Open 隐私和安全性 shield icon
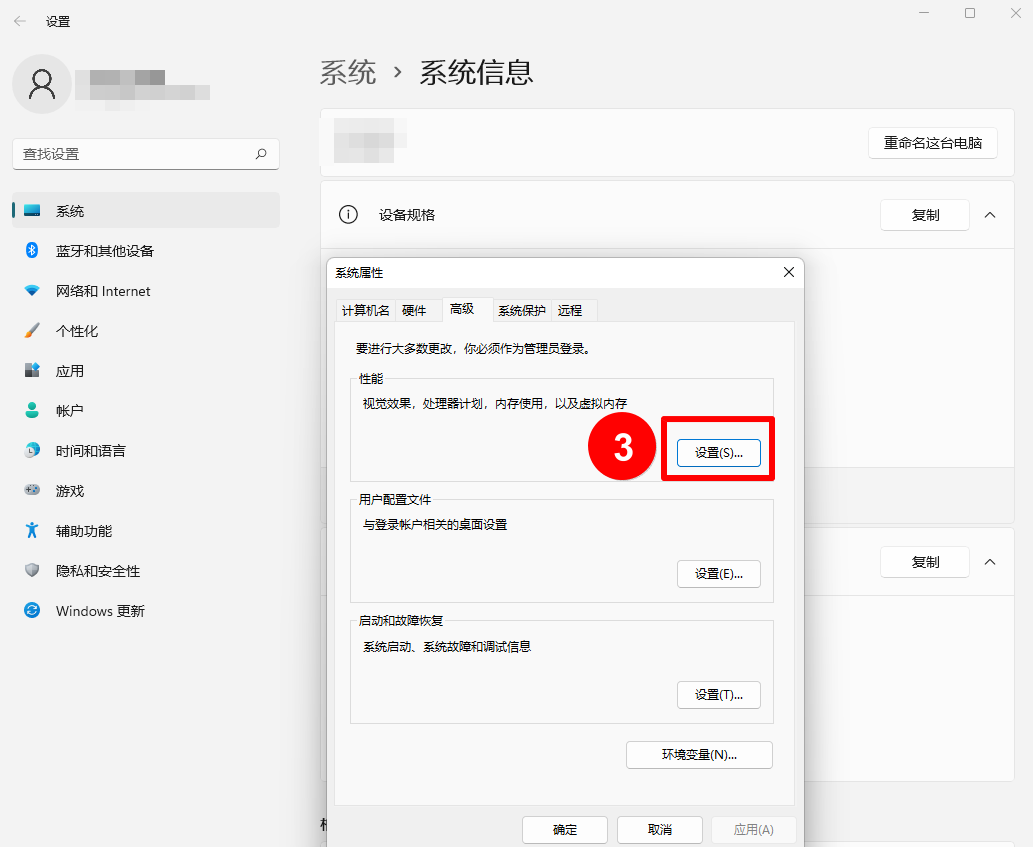1033x847 pixels. point(32,571)
